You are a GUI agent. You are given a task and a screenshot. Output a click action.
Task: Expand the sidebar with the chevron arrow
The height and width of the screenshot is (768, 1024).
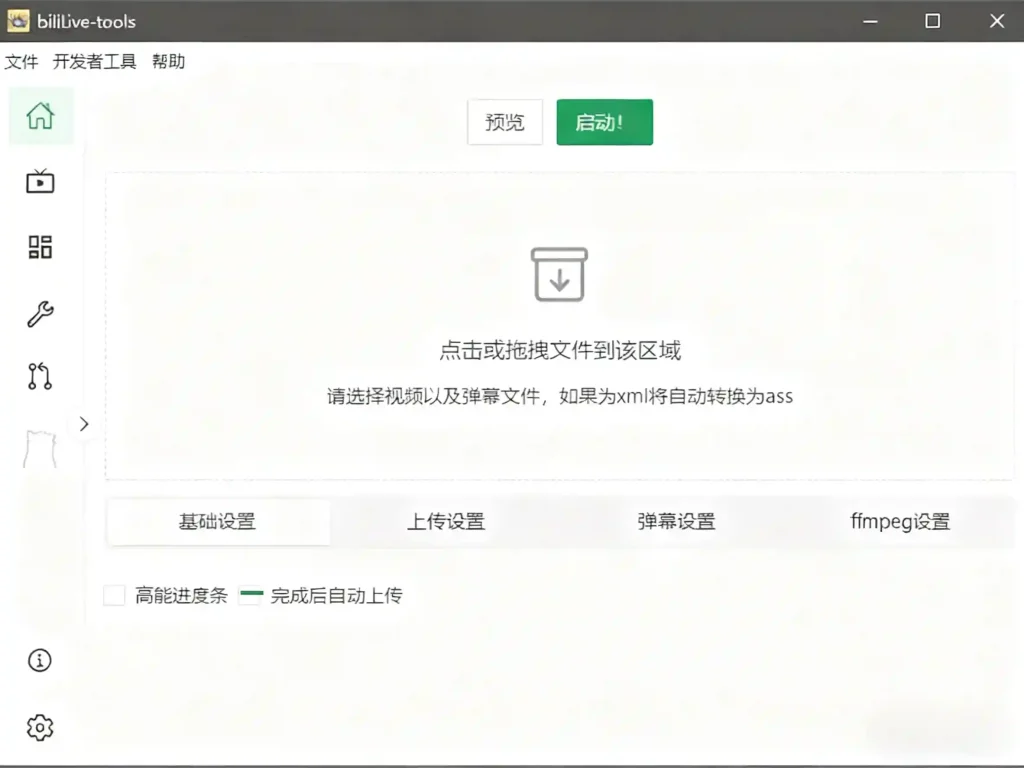coord(84,423)
